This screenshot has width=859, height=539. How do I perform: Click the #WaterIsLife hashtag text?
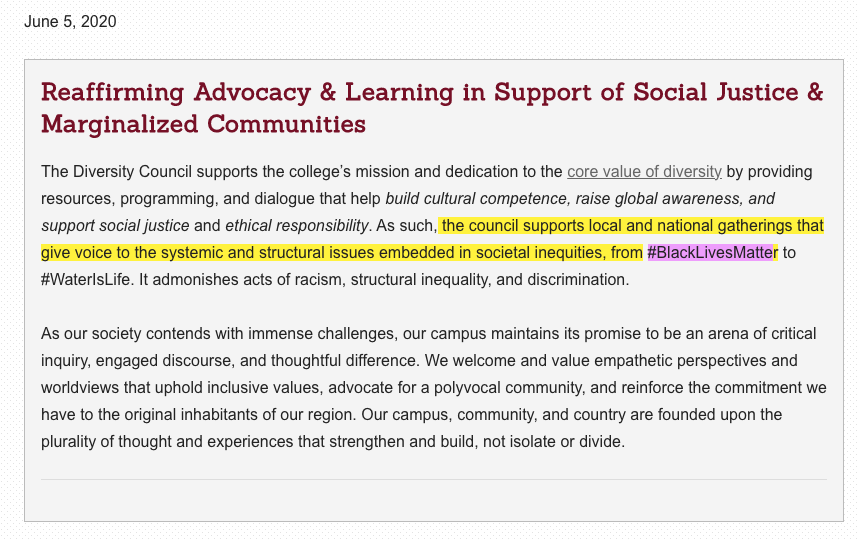pyautogui.click(x=86, y=279)
